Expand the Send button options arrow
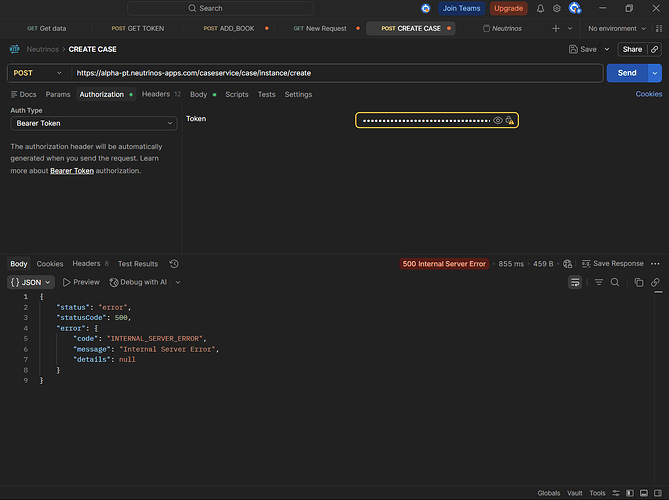The height and width of the screenshot is (500, 669). [655, 73]
